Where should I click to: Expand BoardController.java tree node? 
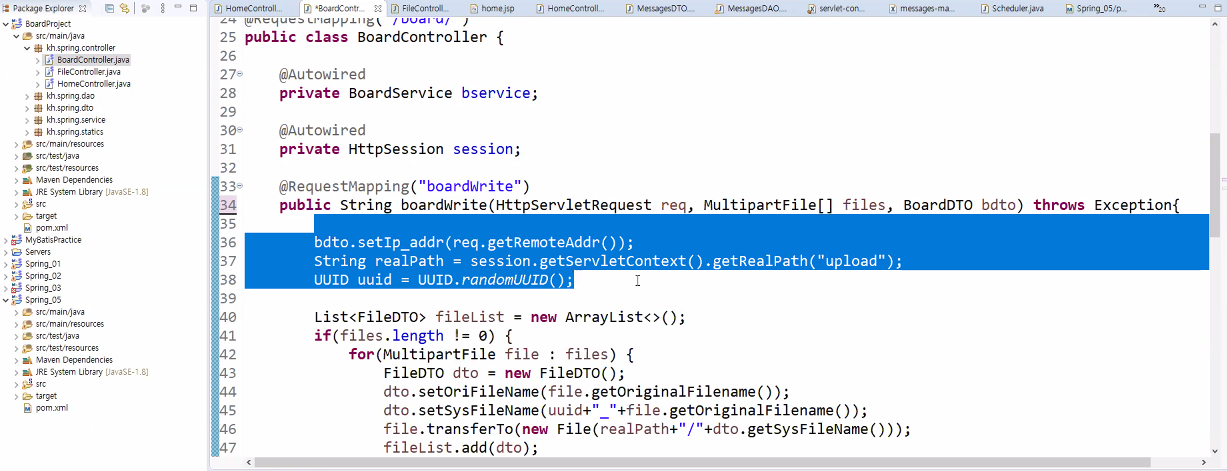tap(38, 60)
